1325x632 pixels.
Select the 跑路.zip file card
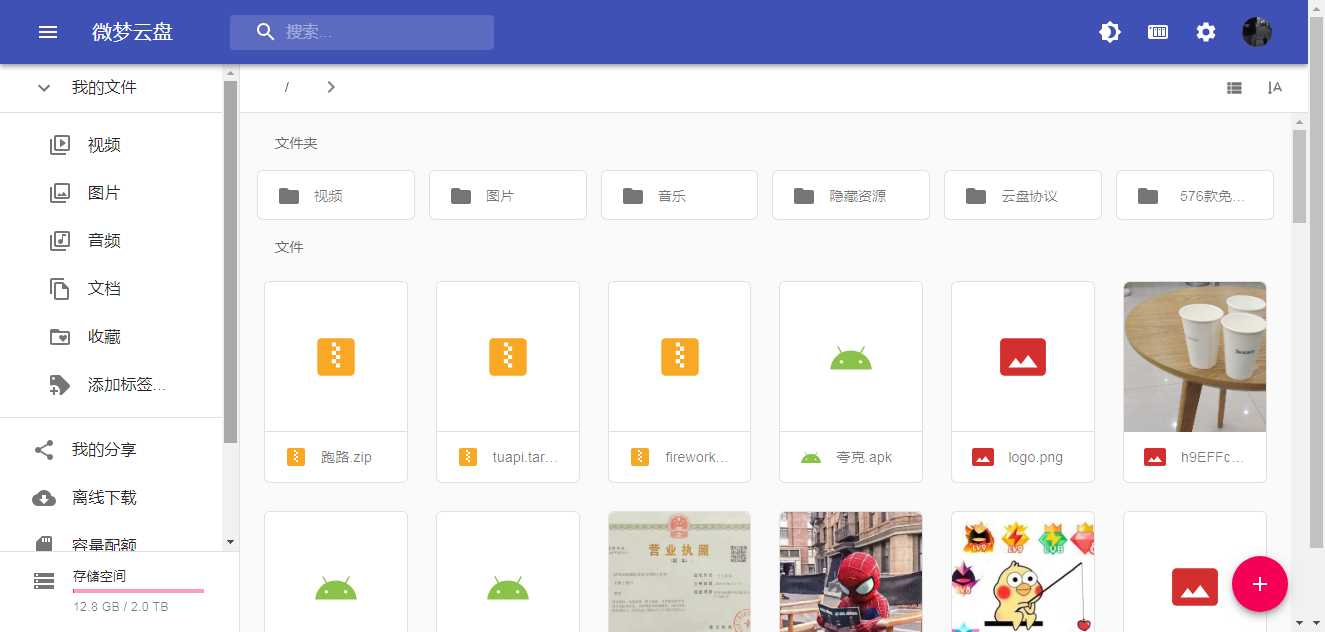(x=336, y=382)
